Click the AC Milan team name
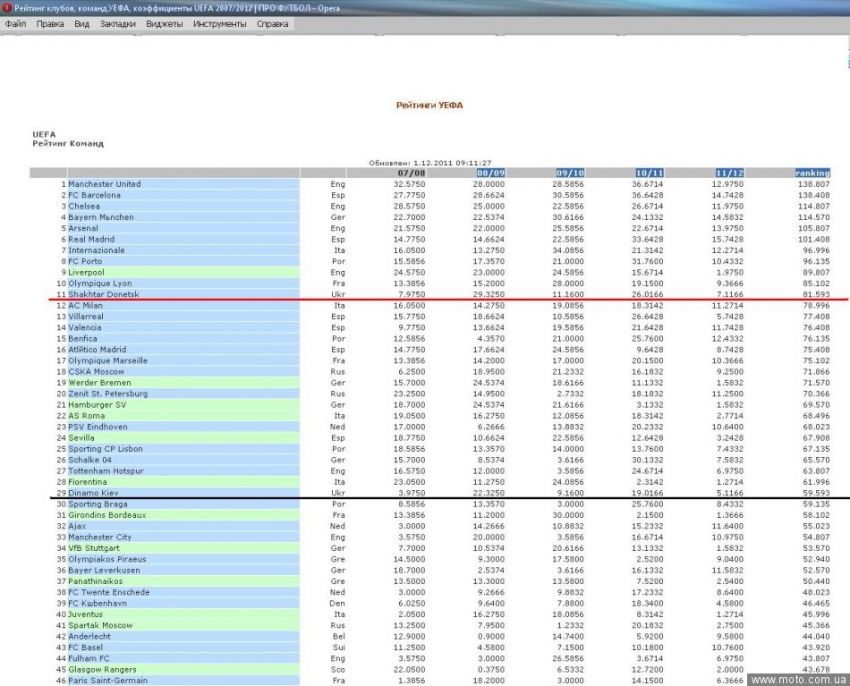Screen dimensions: 850x686 [86, 305]
